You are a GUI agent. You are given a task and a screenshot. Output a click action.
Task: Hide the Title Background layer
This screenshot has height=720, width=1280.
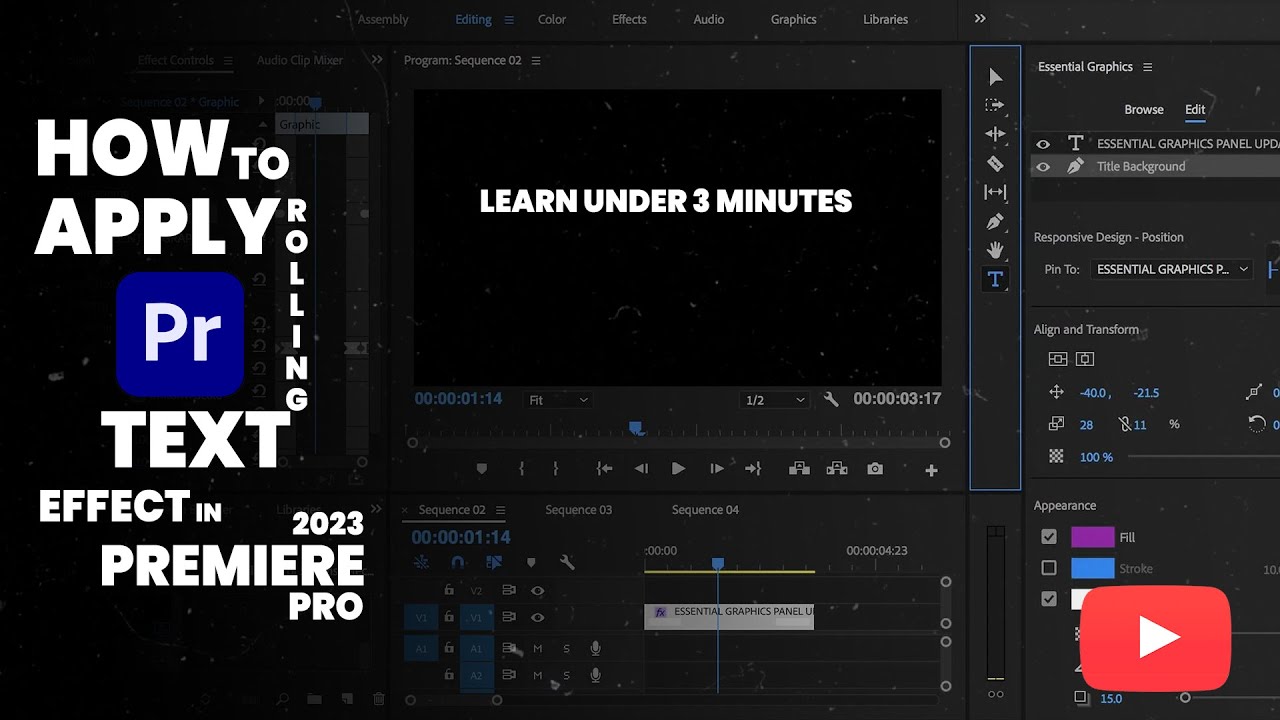coord(1044,167)
